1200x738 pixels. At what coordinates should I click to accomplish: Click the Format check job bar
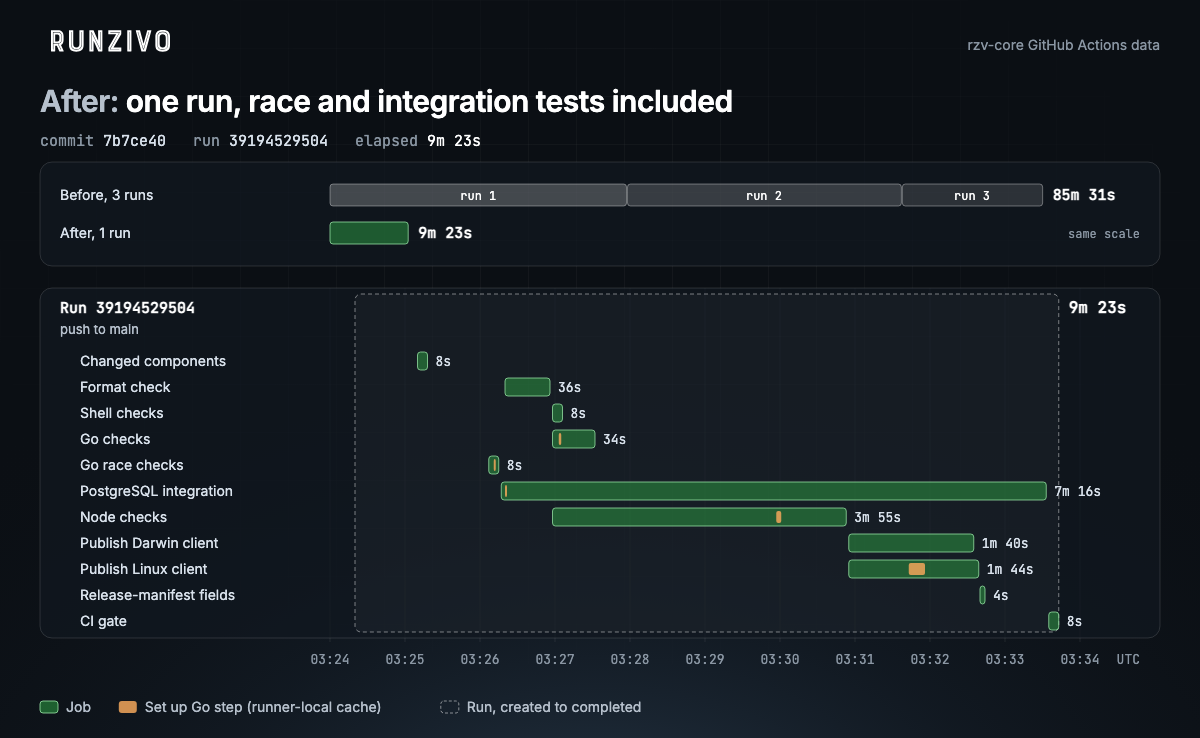[527, 387]
